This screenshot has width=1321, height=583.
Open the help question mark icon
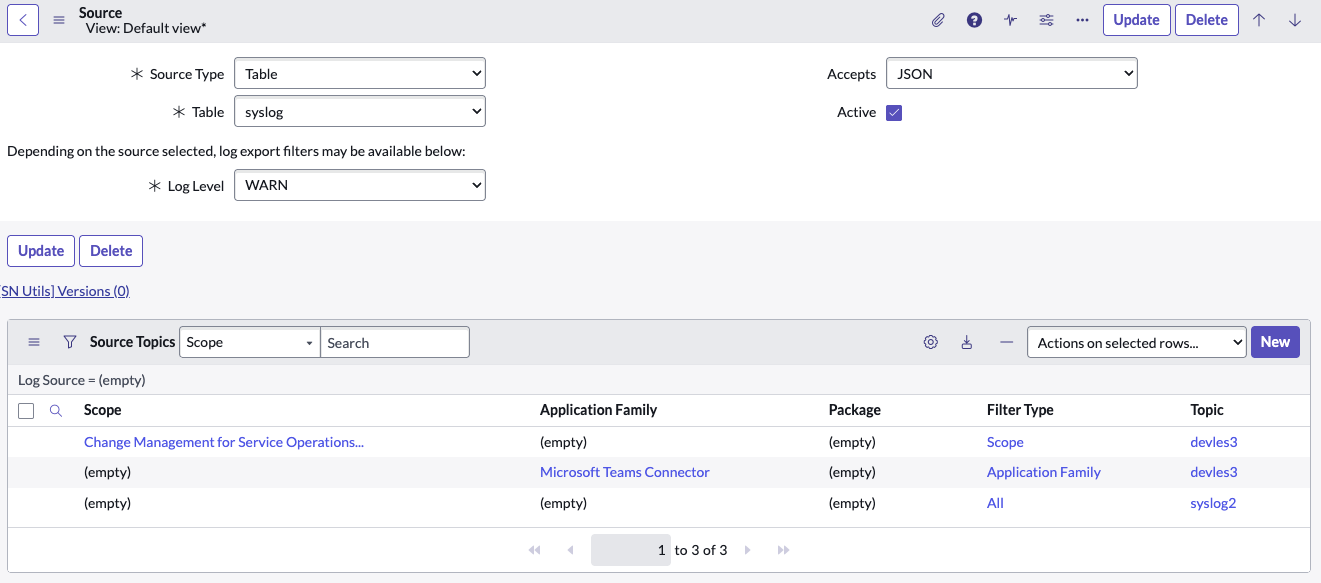[974, 20]
